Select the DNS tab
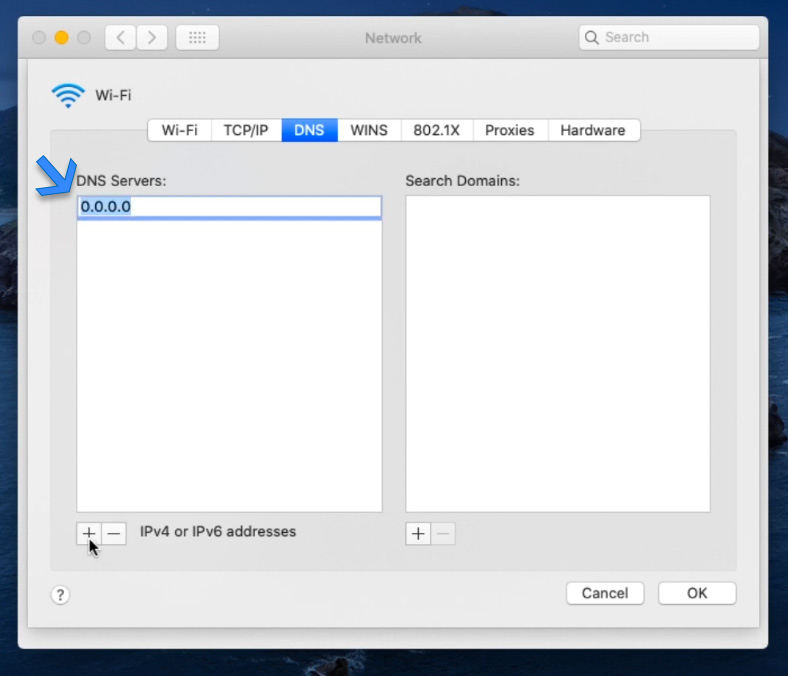The height and width of the screenshot is (676, 788). click(x=309, y=130)
